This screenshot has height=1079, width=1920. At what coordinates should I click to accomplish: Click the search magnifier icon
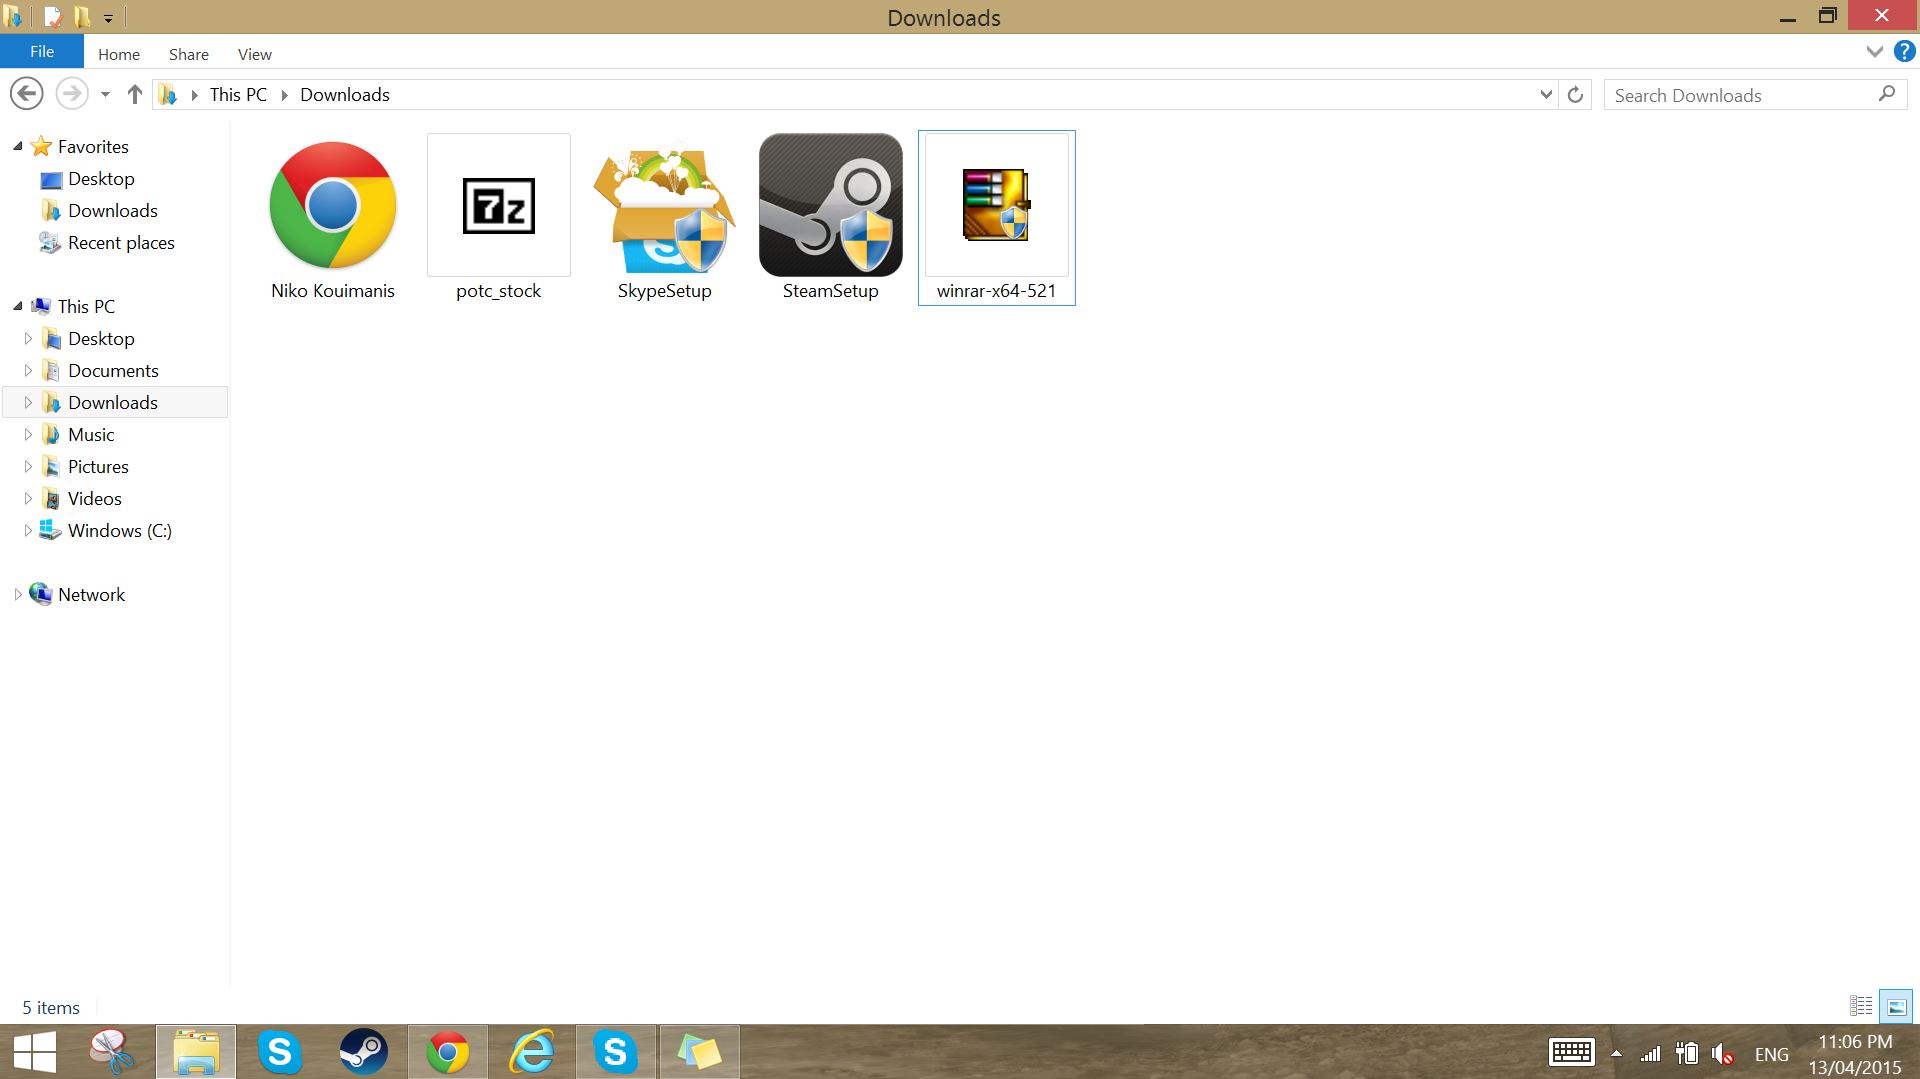1887,94
